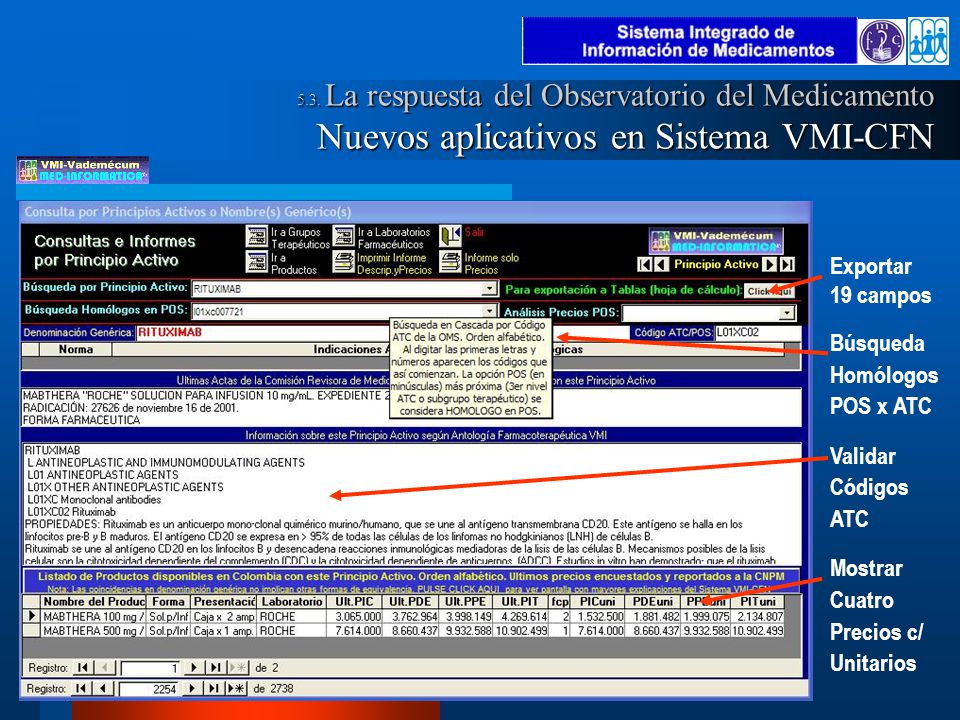Jump to first Principio Activo record

tap(644, 264)
